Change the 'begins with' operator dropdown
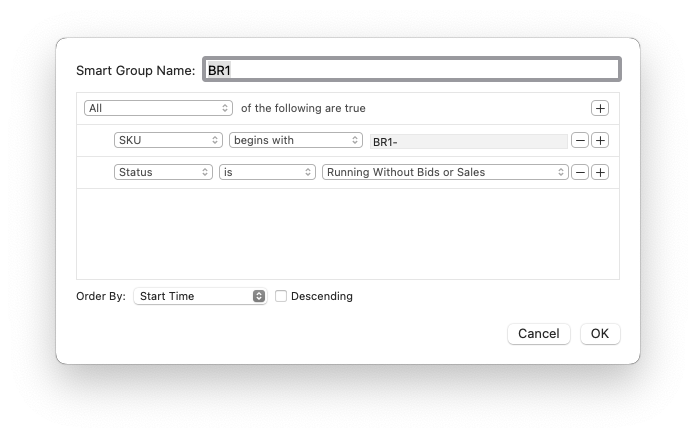 click(x=295, y=141)
